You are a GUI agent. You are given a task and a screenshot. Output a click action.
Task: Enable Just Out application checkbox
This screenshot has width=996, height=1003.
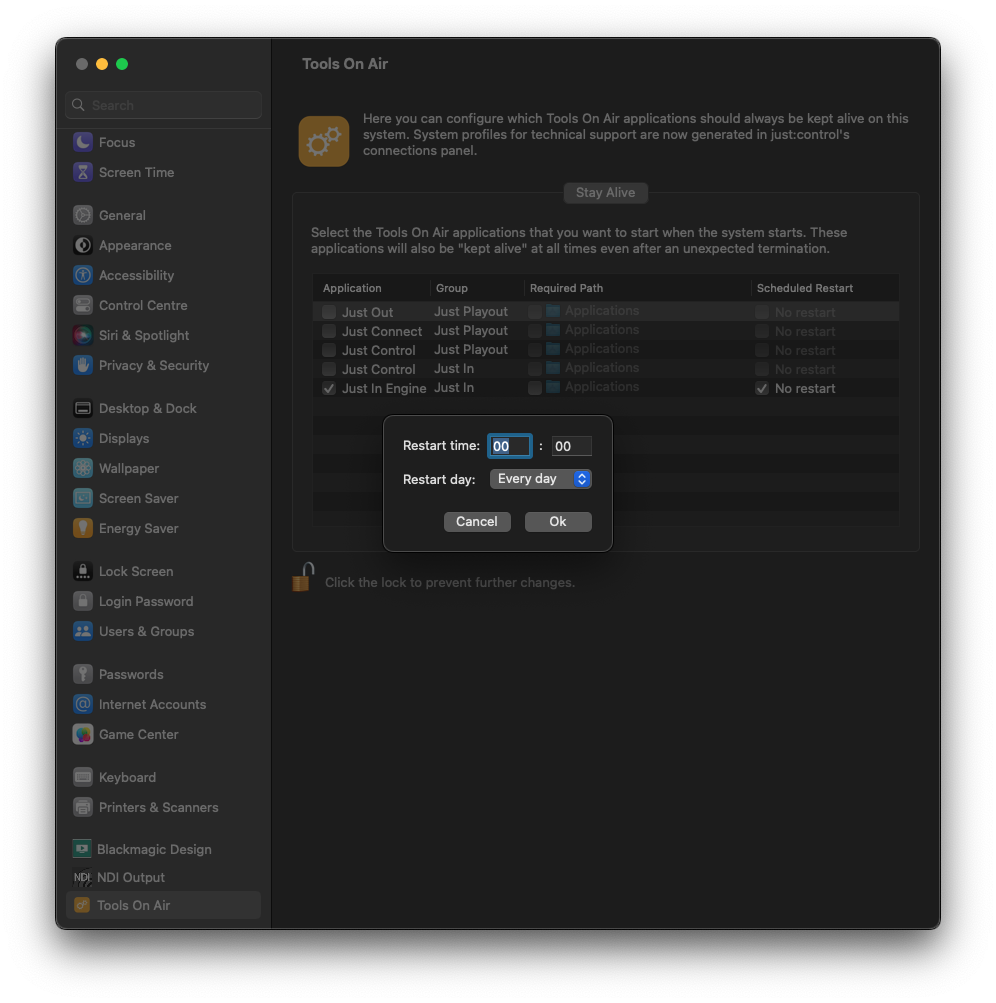(x=329, y=312)
